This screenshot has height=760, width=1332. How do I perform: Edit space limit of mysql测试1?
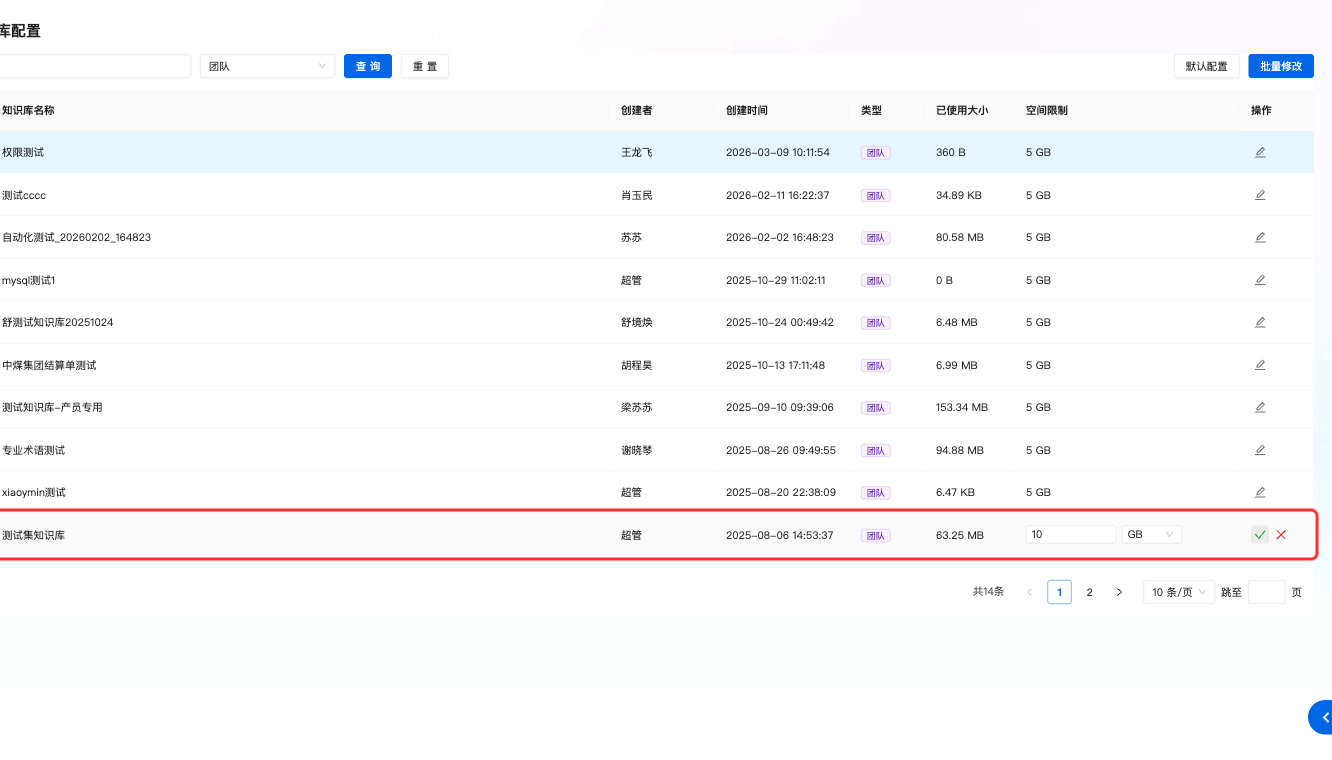[1260, 280]
